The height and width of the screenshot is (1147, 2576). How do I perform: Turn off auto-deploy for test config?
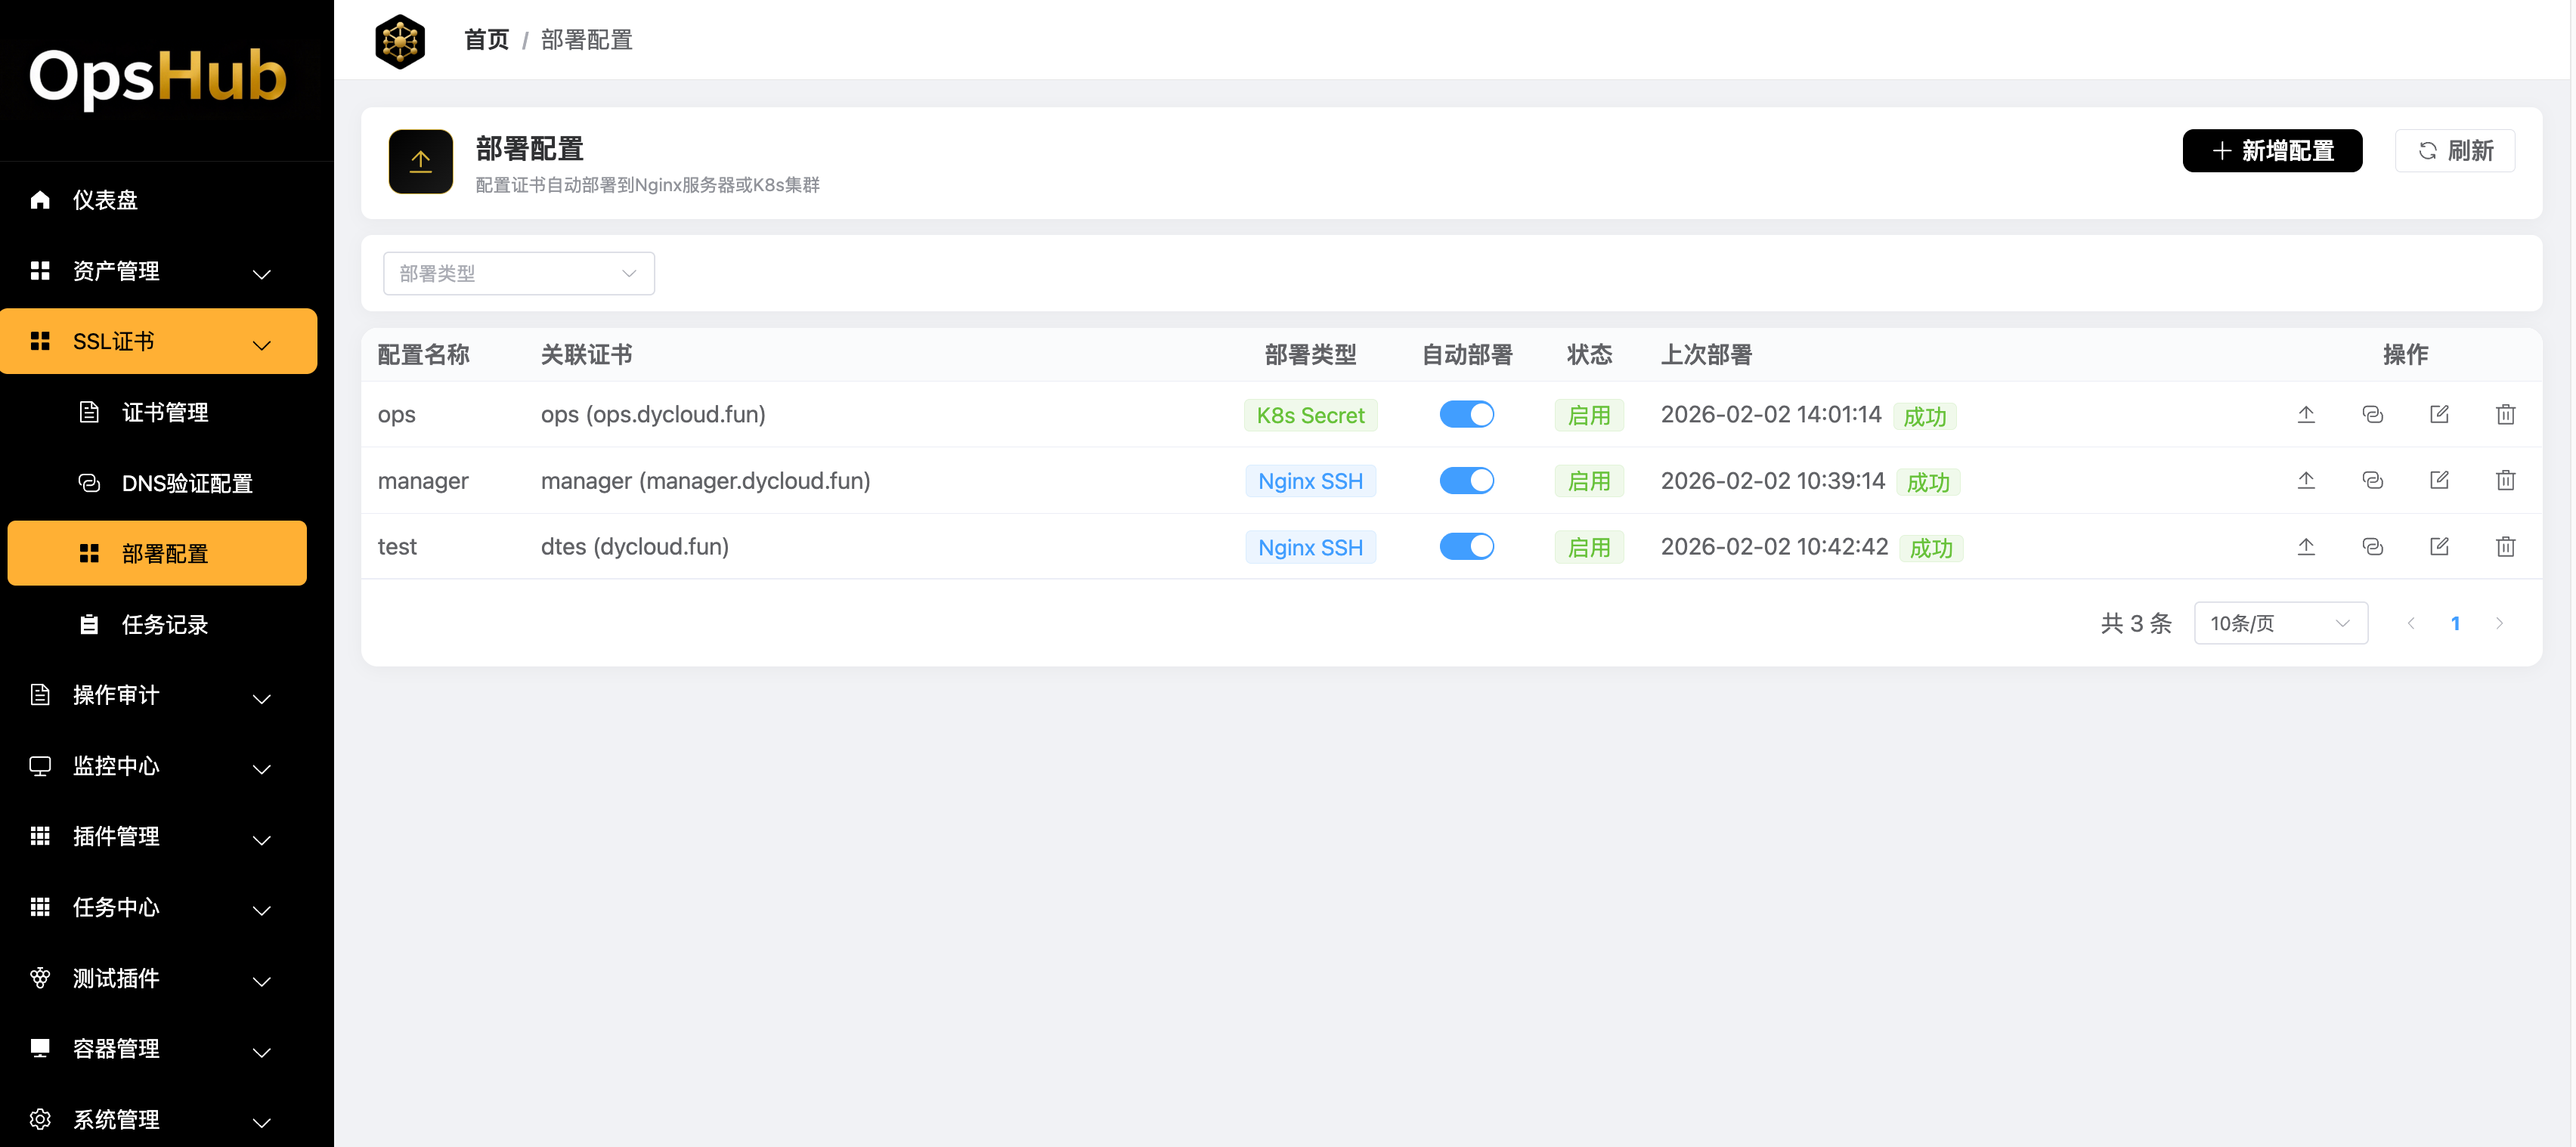[1466, 546]
